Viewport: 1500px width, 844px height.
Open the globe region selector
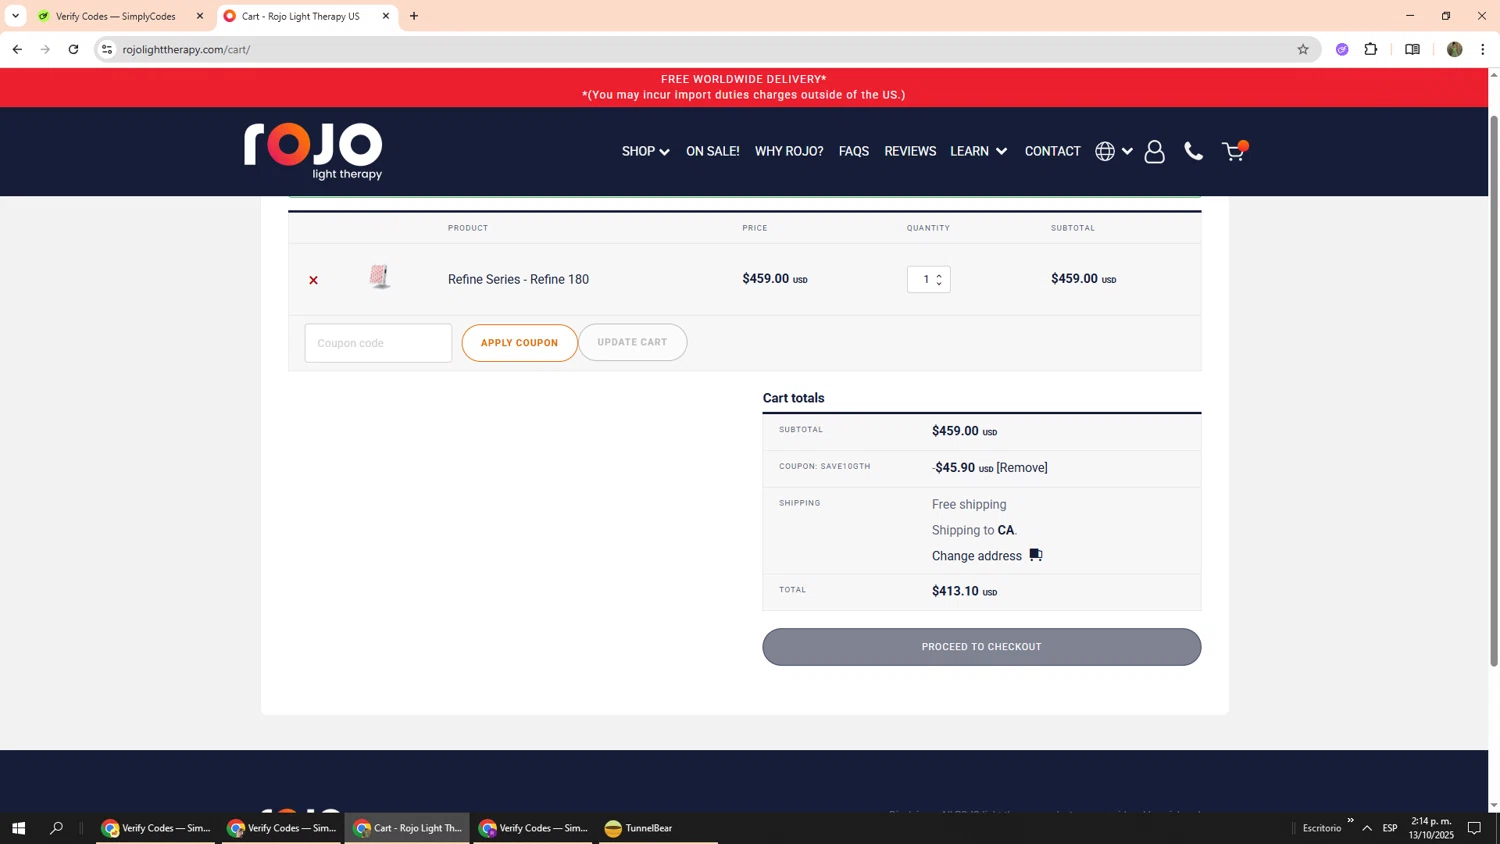click(1113, 151)
